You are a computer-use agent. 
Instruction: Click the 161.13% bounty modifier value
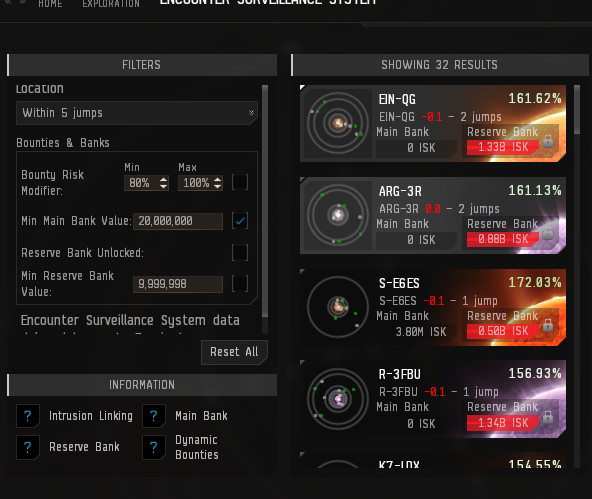click(535, 191)
